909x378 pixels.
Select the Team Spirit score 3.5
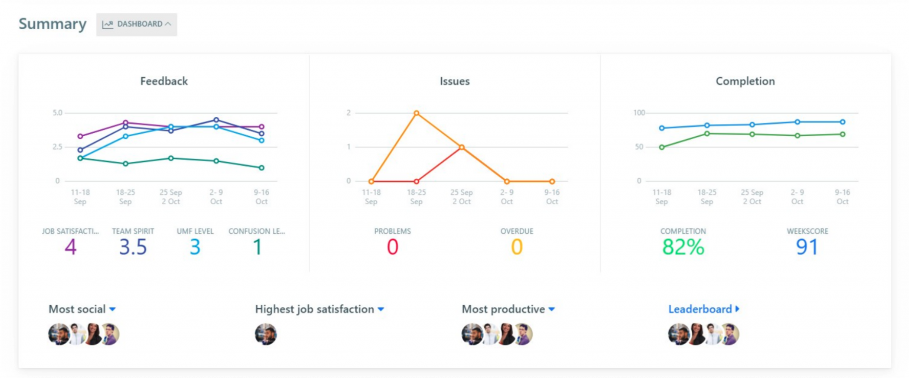click(x=133, y=248)
